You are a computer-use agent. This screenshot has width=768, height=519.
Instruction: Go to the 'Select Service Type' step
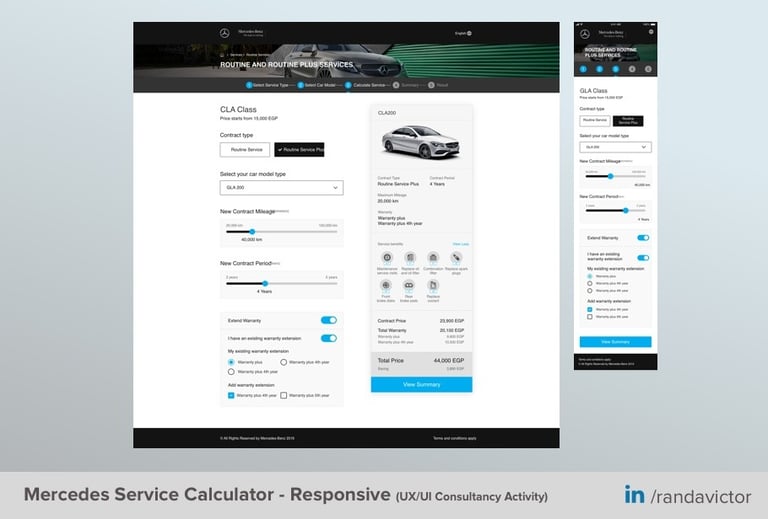[267, 85]
